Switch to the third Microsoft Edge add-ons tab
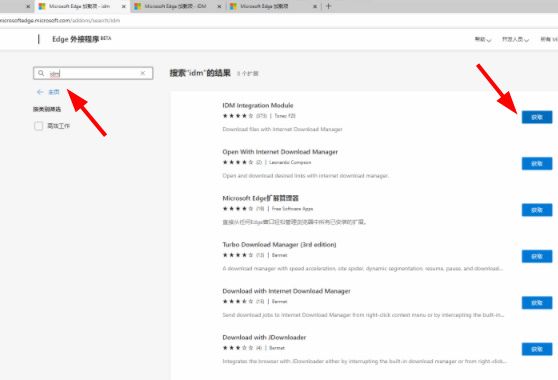 tap(273, 6)
